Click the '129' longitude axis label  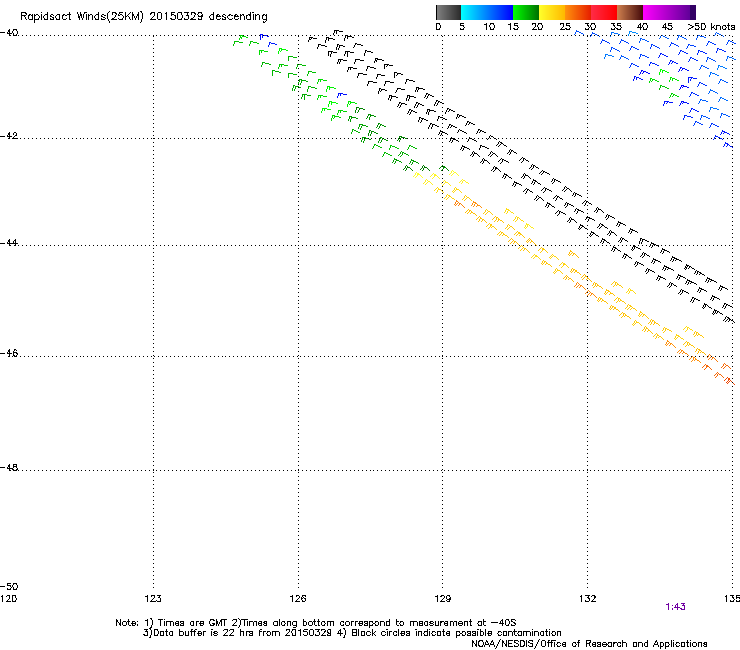point(443,599)
